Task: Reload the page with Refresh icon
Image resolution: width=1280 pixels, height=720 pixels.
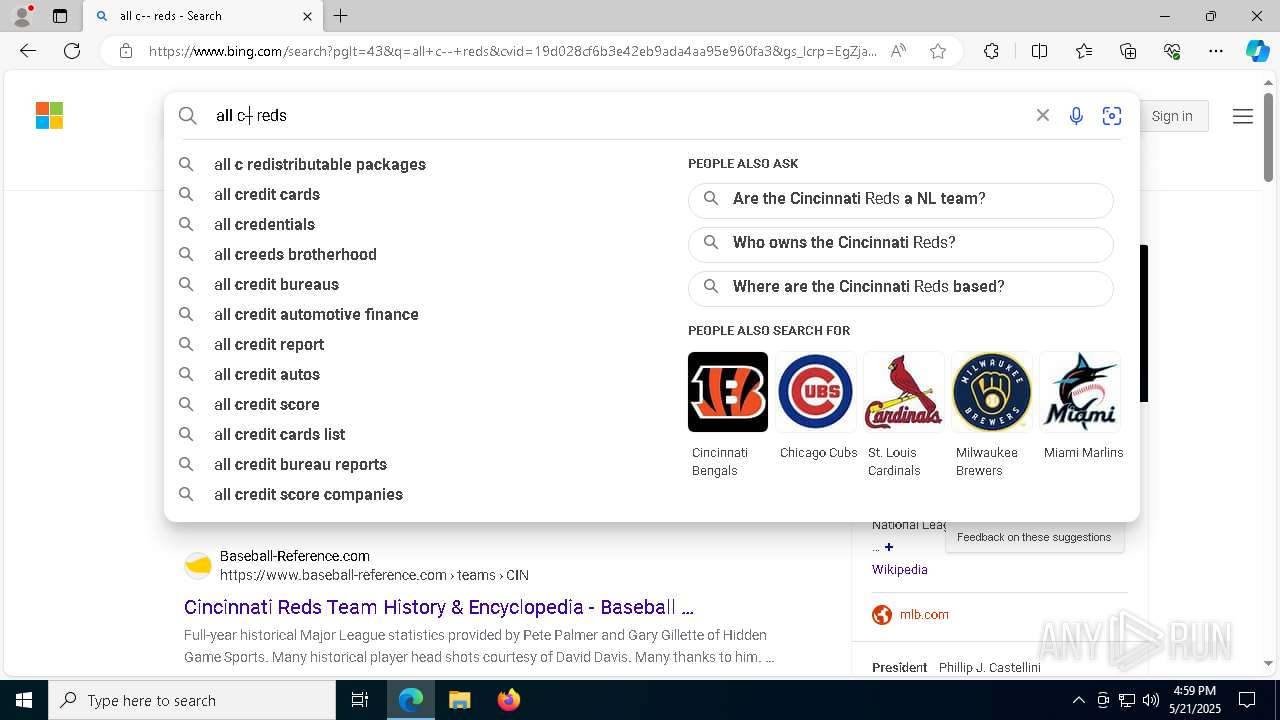Action: click(x=72, y=51)
